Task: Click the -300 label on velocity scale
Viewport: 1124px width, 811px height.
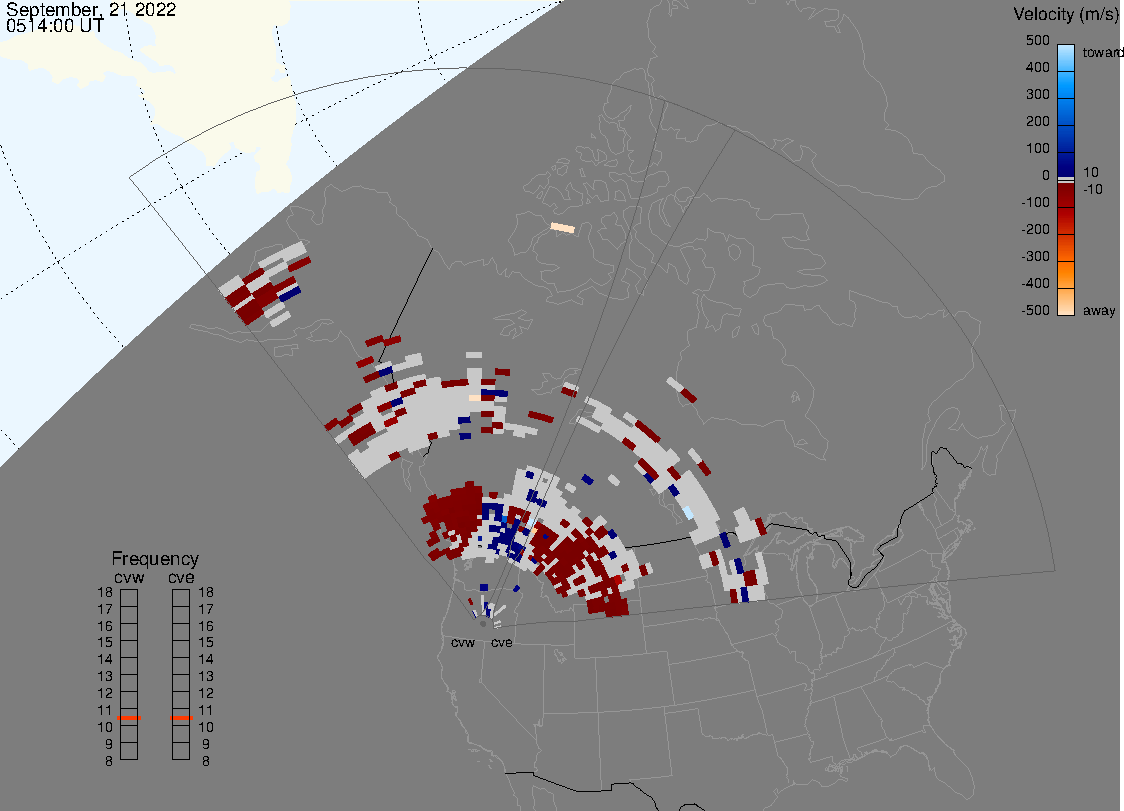Action: 1035,257
